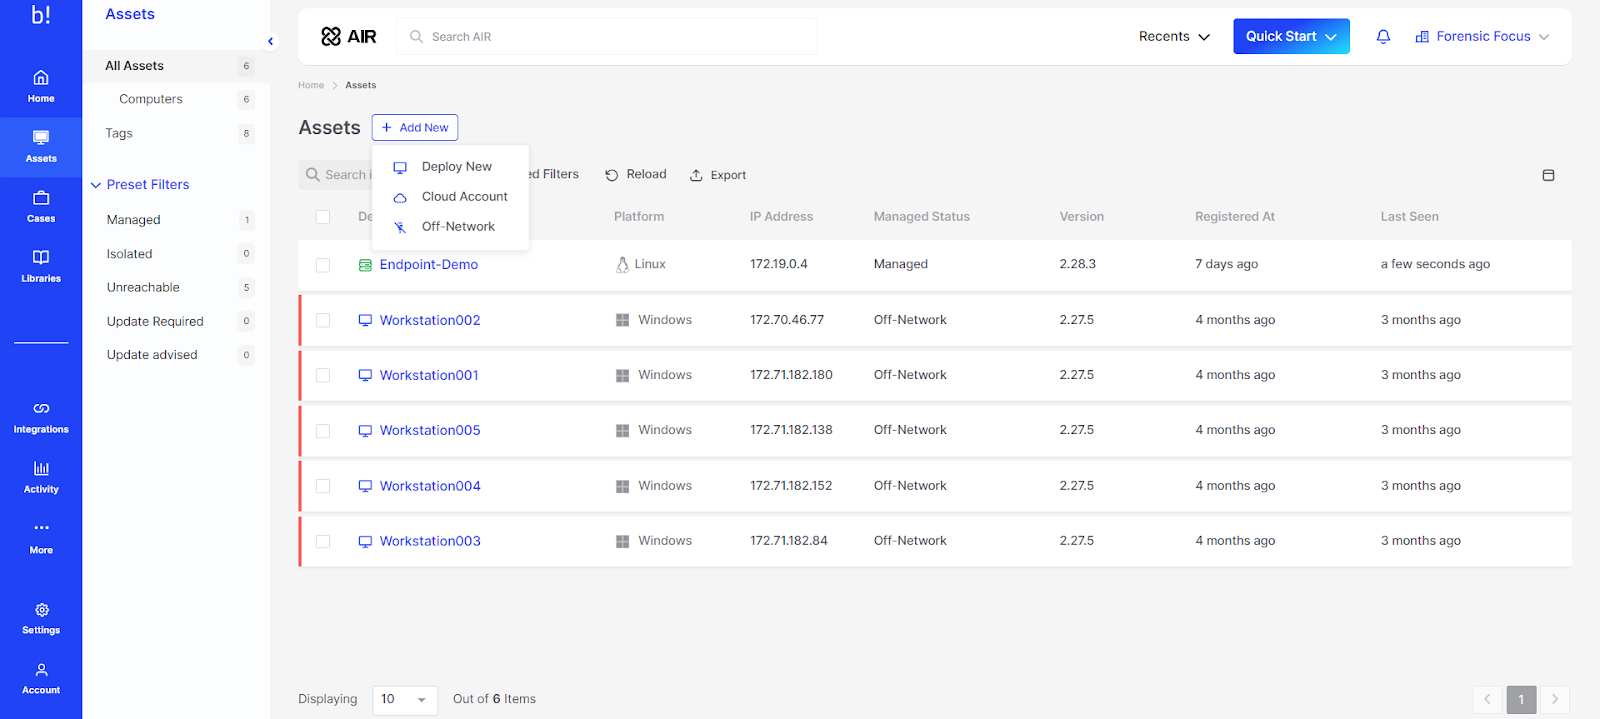The height and width of the screenshot is (719, 1600).
Task: Go to Integrations in sidebar
Action: [41, 418]
